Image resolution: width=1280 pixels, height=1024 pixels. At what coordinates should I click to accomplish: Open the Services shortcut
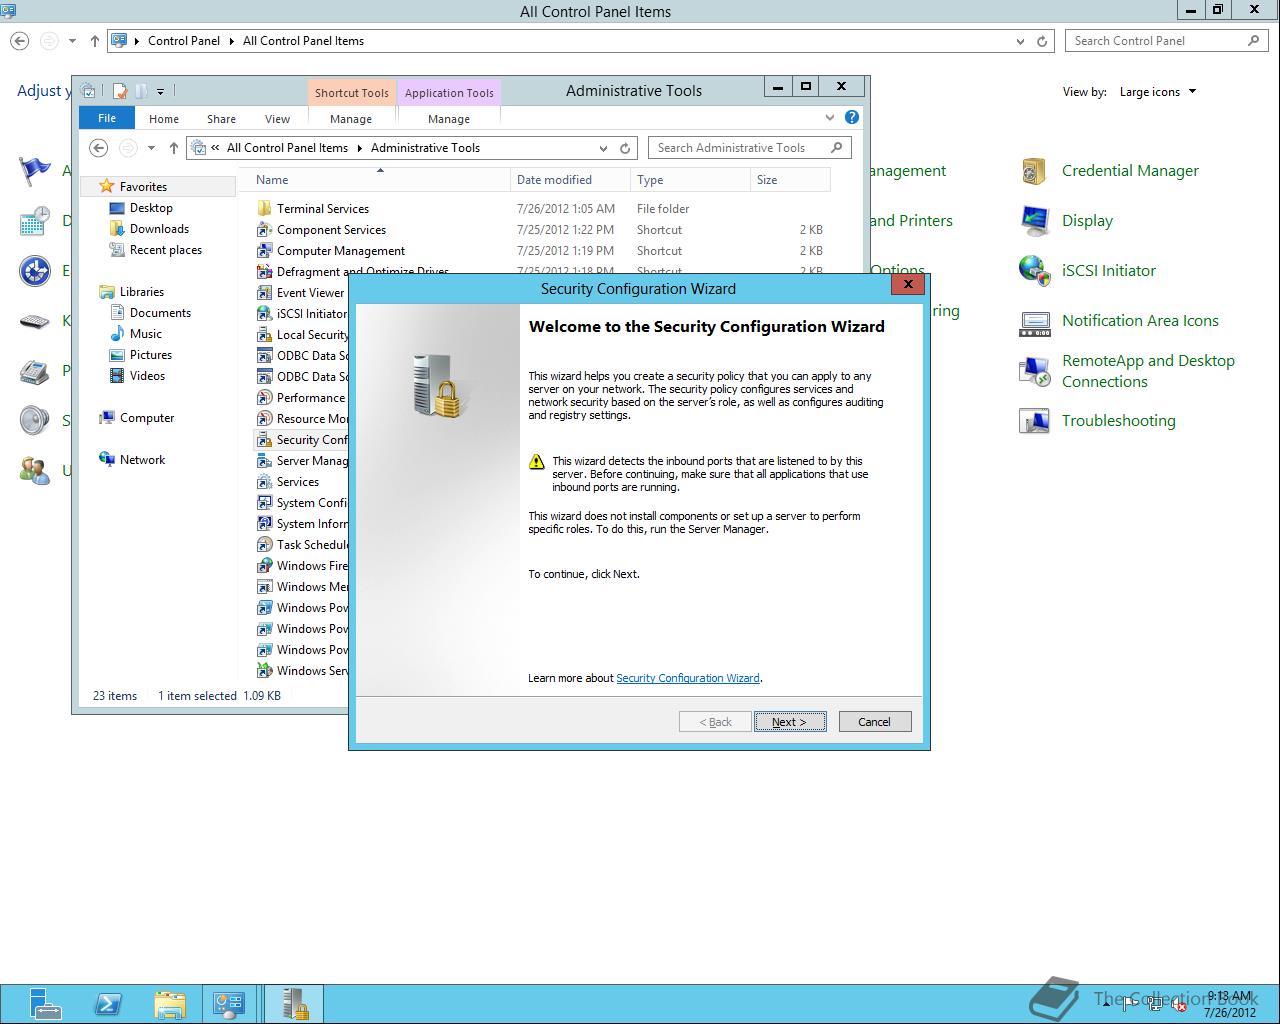298,481
